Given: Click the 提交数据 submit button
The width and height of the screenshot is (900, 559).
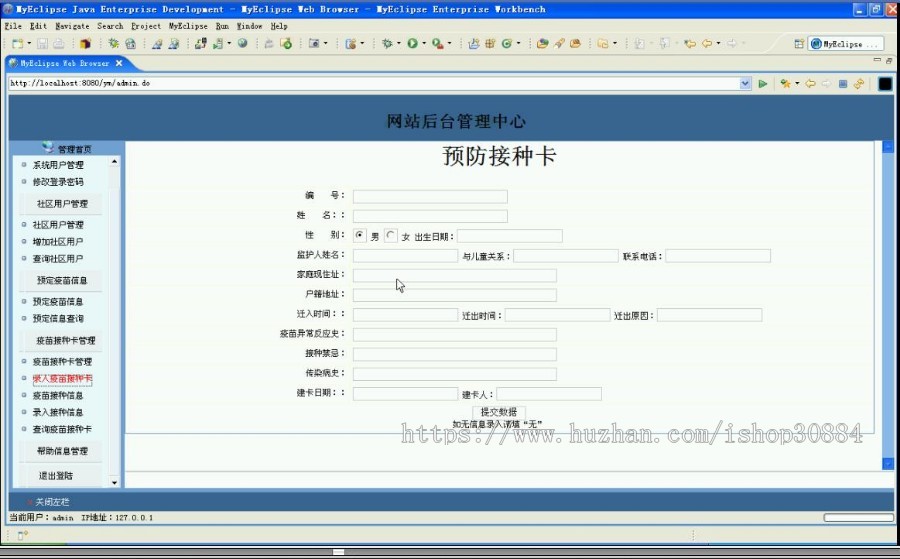Looking at the screenshot, I should click(498, 412).
